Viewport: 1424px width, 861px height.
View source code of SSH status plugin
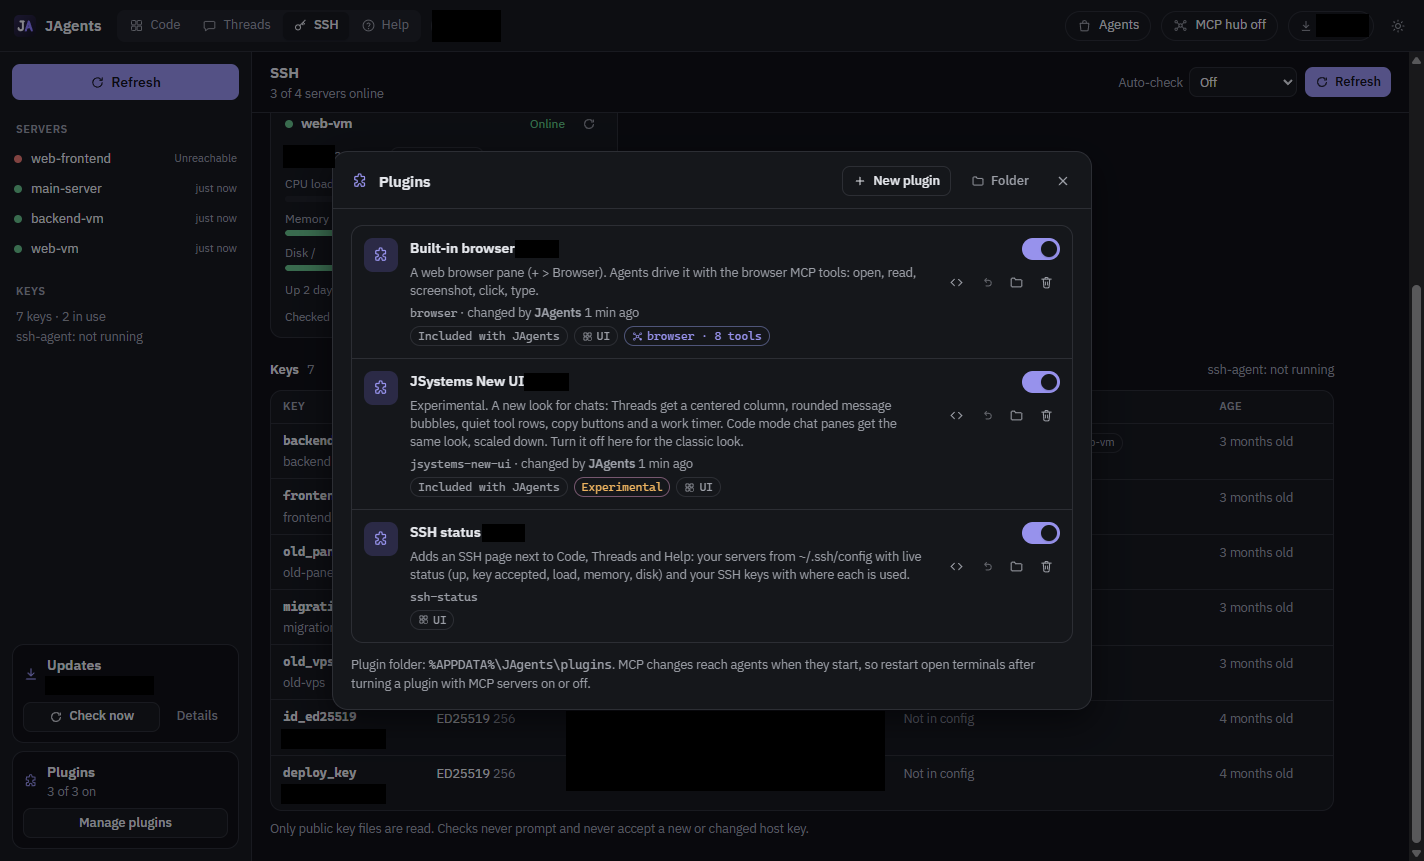(956, 567)
